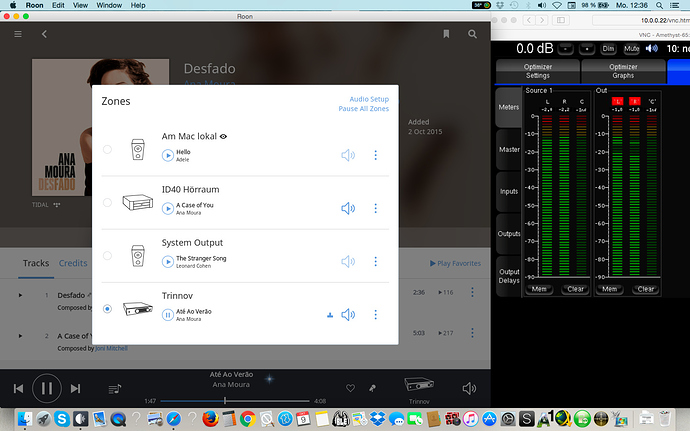Image resolution: width=690 pixels, height=431 pixels.
Task: Open the Window menu in menu bar
Action: 109,5
